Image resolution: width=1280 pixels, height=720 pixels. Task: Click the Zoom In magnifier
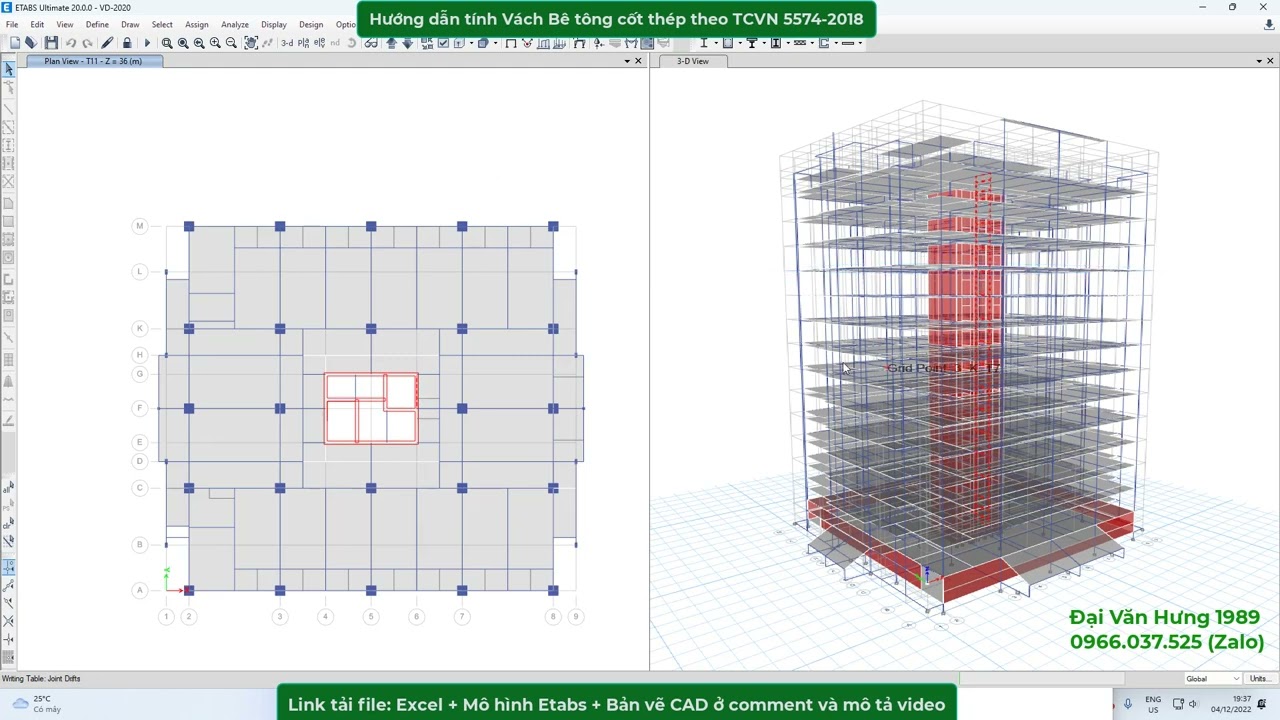click(215, 43)
